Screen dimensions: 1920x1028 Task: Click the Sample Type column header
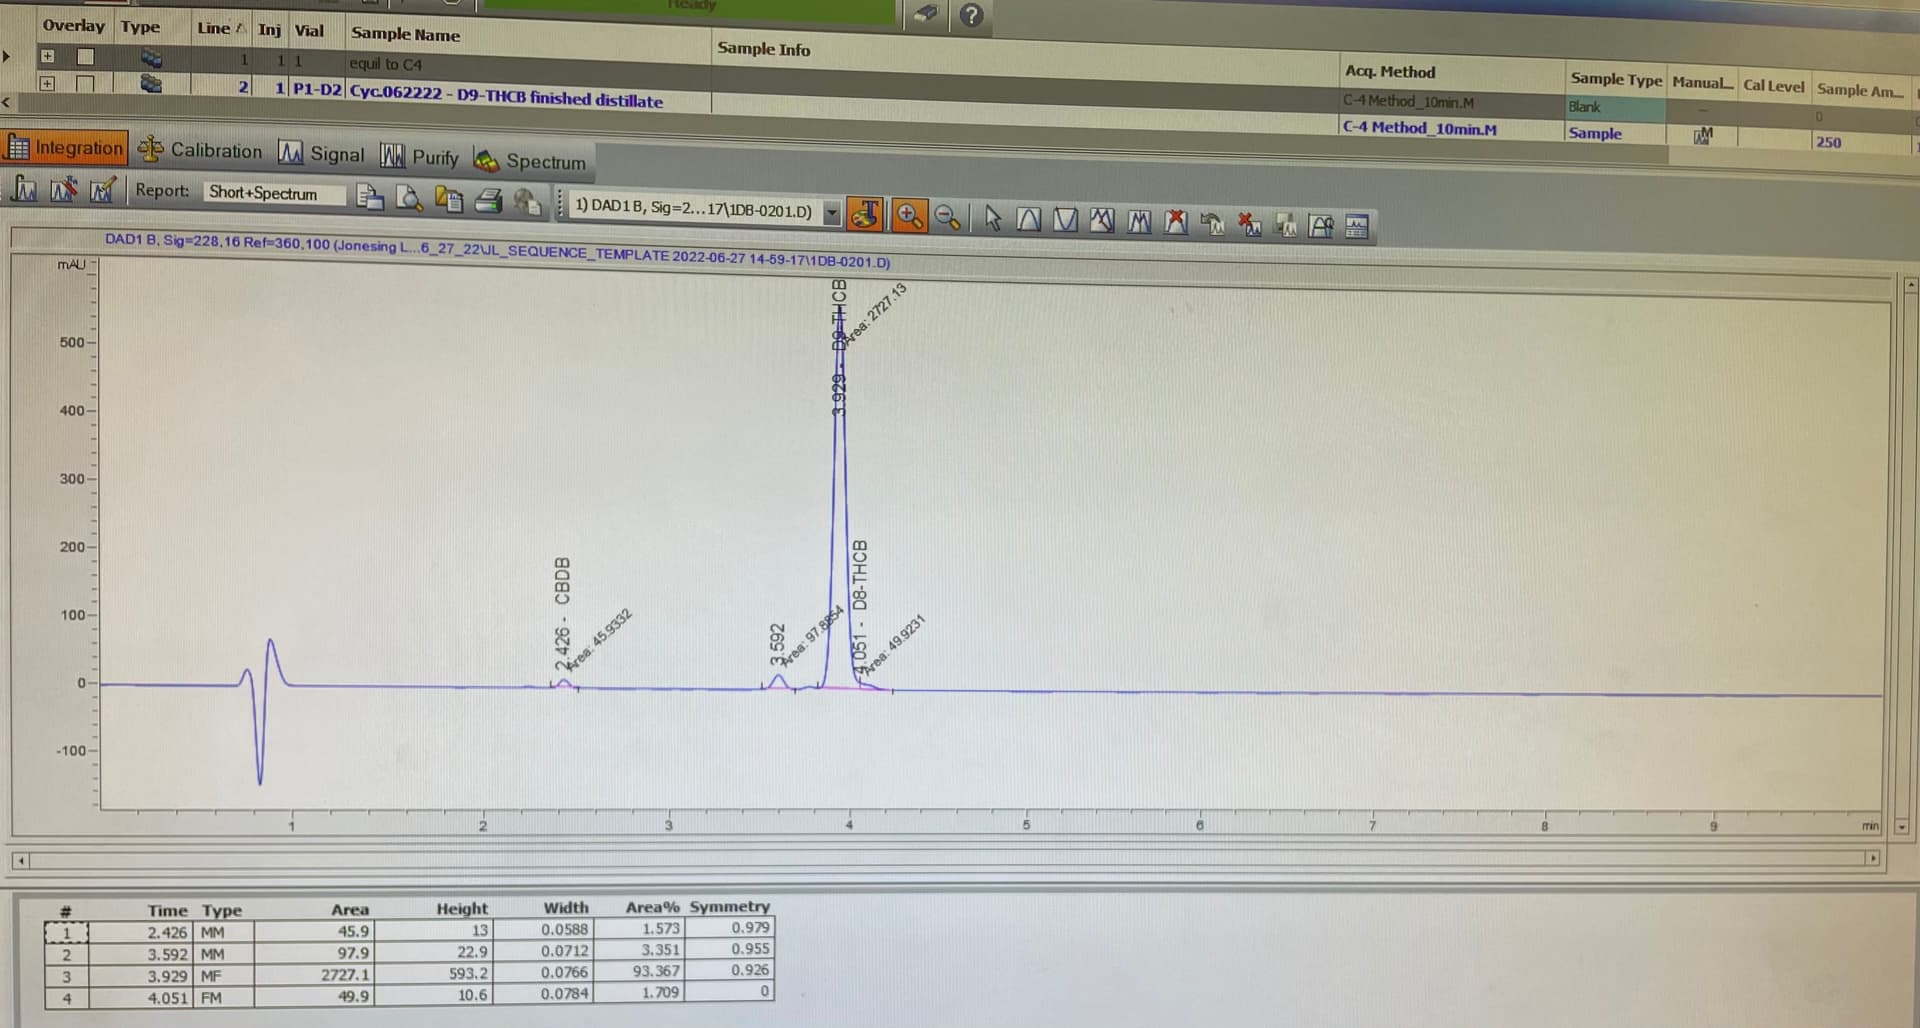tap(1616, 78)
